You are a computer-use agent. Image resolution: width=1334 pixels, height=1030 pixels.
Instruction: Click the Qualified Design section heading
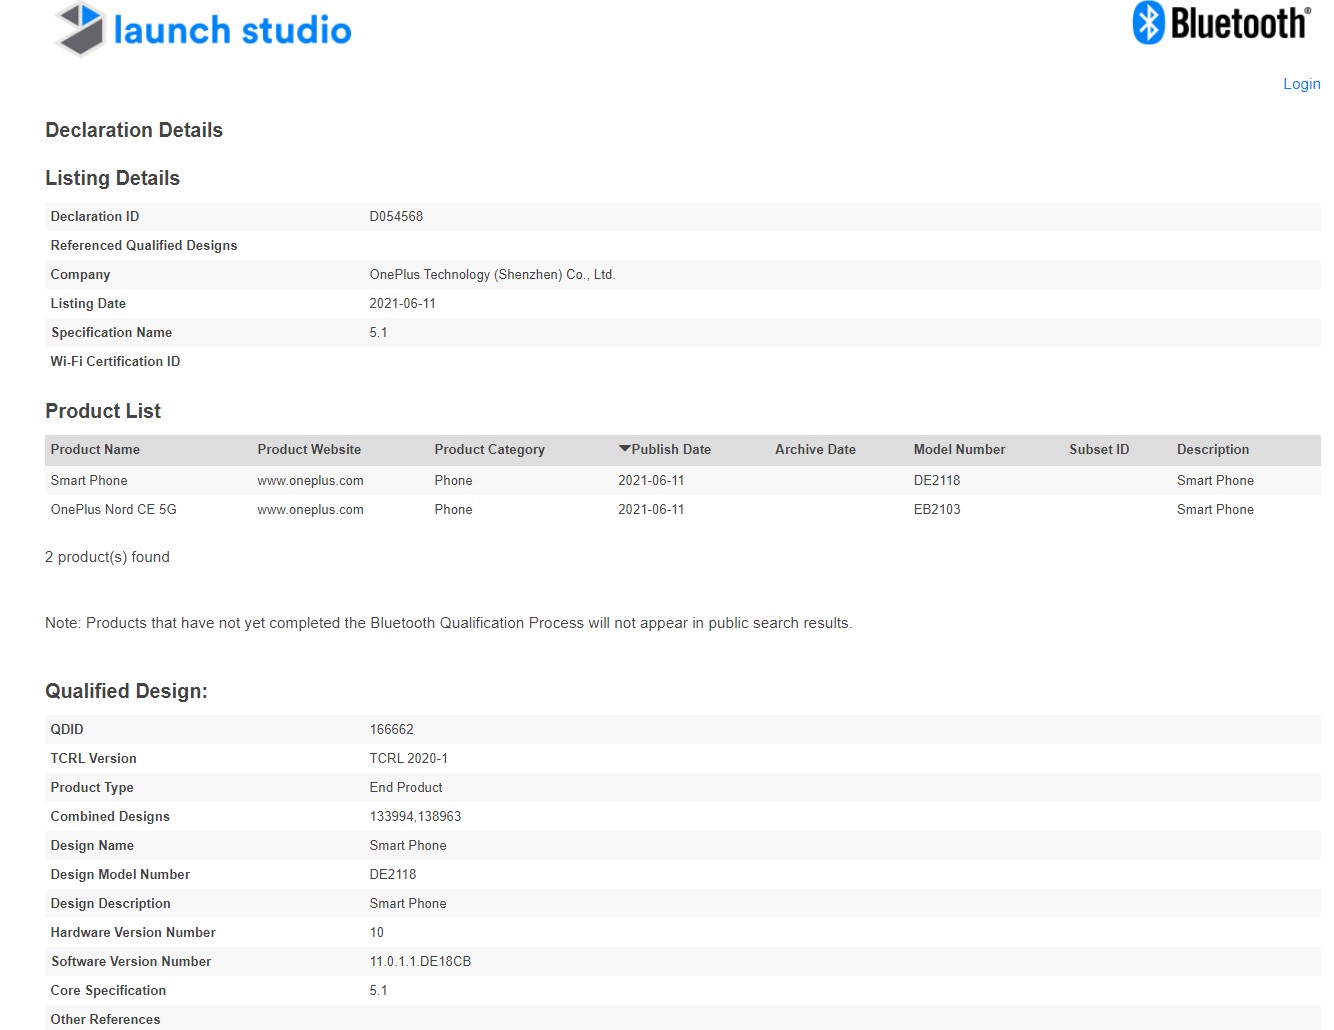125,690
